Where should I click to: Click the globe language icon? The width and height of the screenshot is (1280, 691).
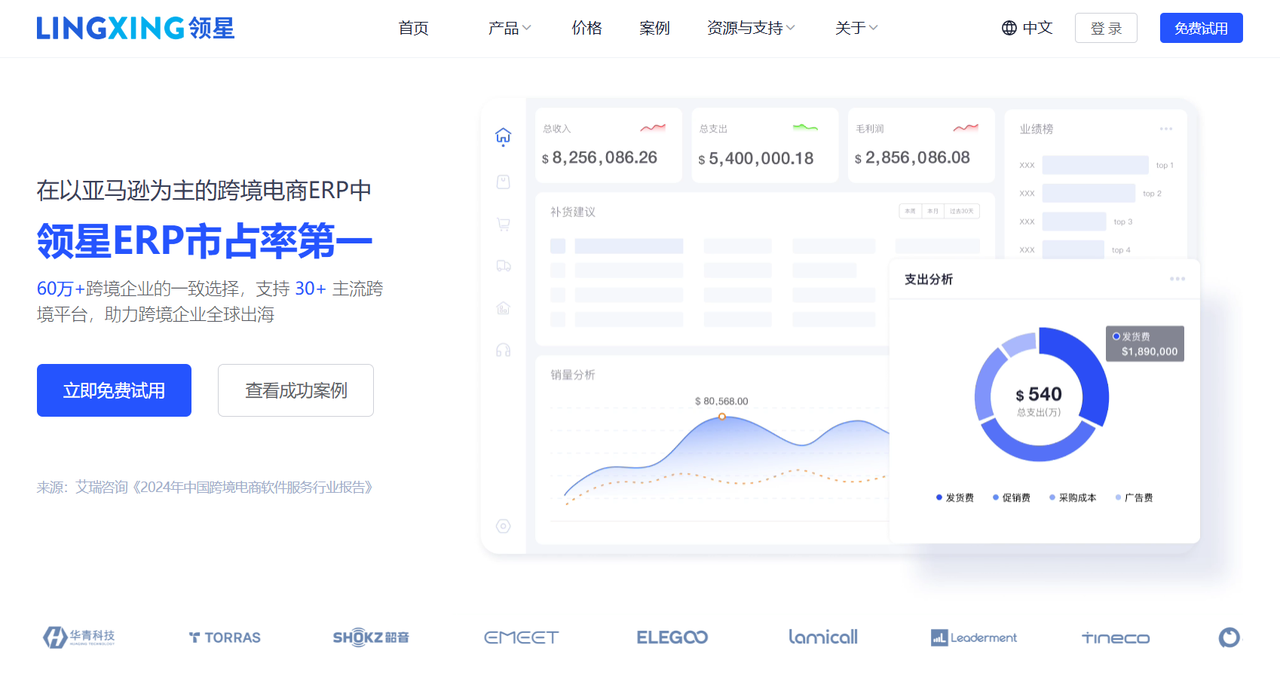(1009, 28)
